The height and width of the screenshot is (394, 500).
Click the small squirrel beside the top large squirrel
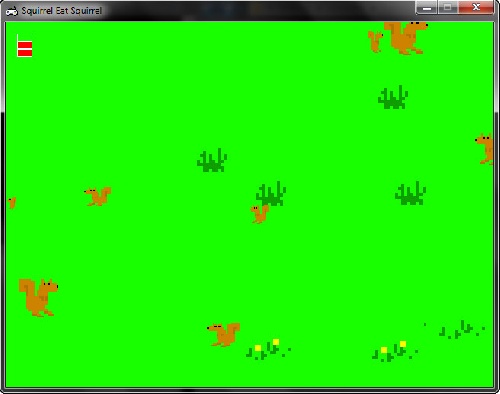375,41
